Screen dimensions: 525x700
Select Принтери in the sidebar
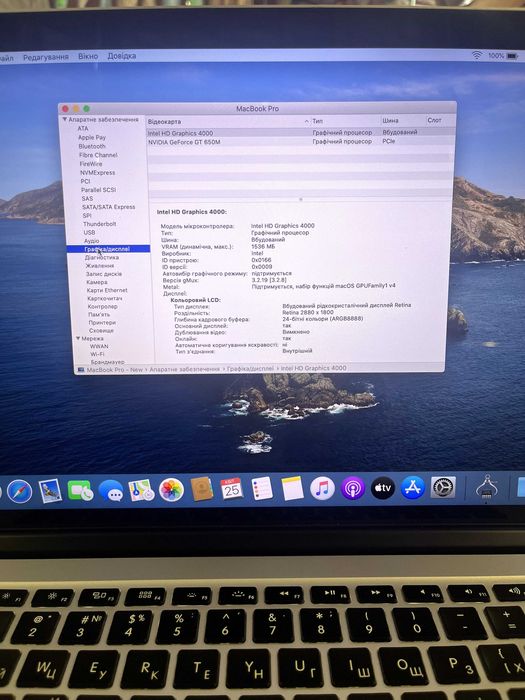[102, 322]
